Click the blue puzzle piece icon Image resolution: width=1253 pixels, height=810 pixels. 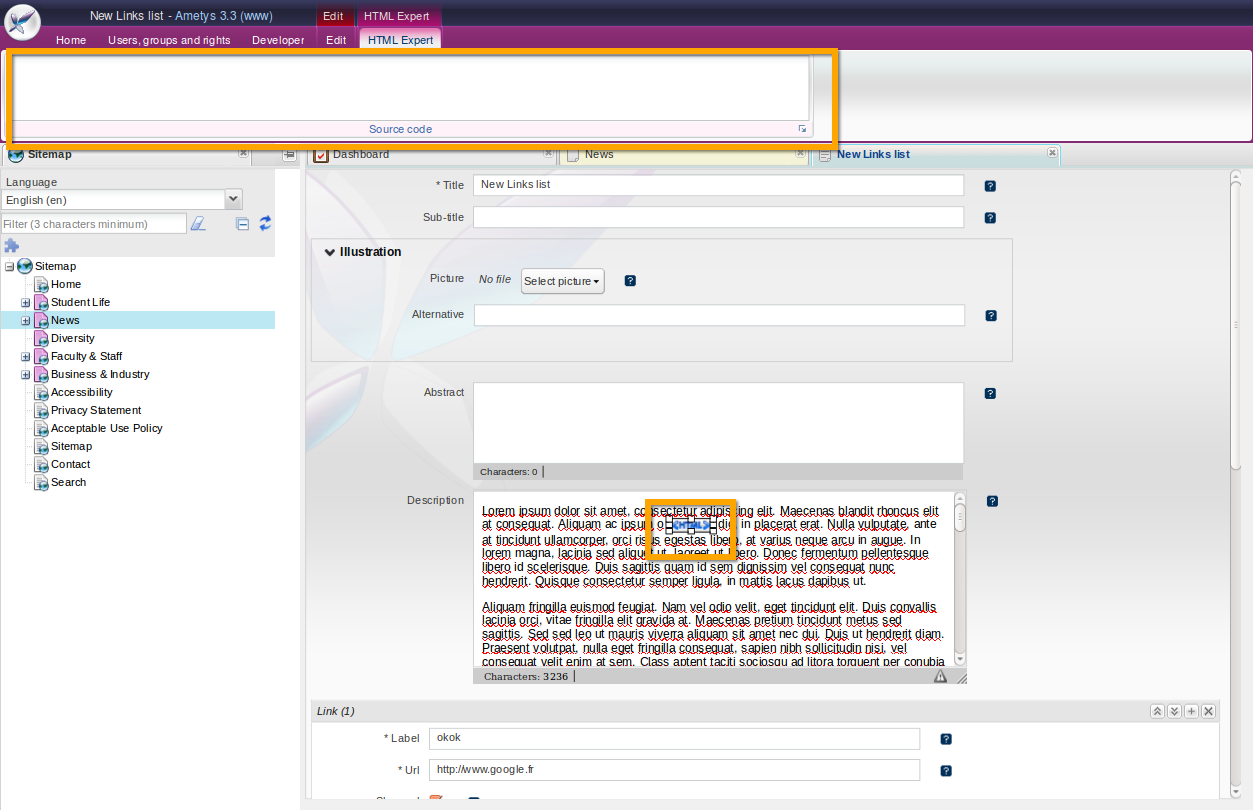pos(12,246)
